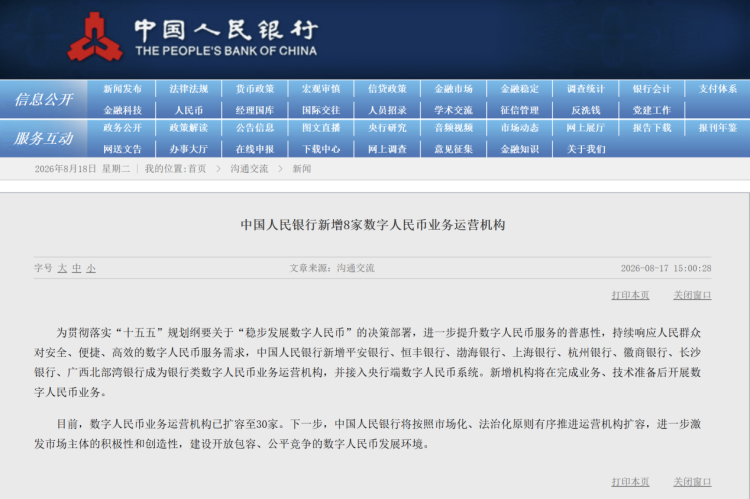The width and height of the screenshot is (750, 499).
Task: Go to 货币政策 section
Action: click(x=255, y=89)
